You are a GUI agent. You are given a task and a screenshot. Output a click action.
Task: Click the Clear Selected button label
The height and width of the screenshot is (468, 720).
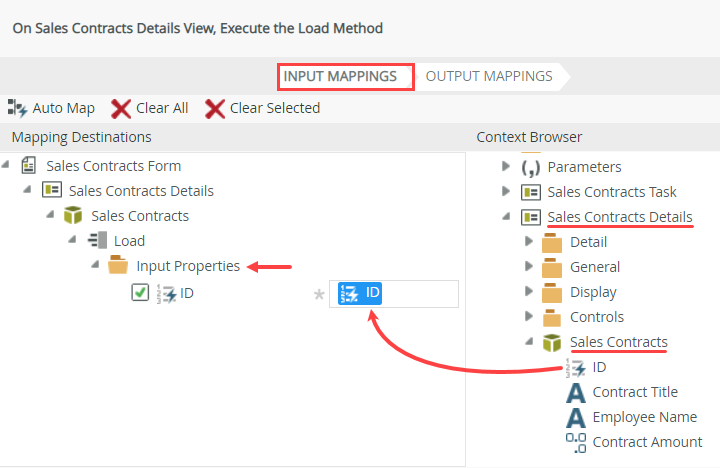pos(275,108)
